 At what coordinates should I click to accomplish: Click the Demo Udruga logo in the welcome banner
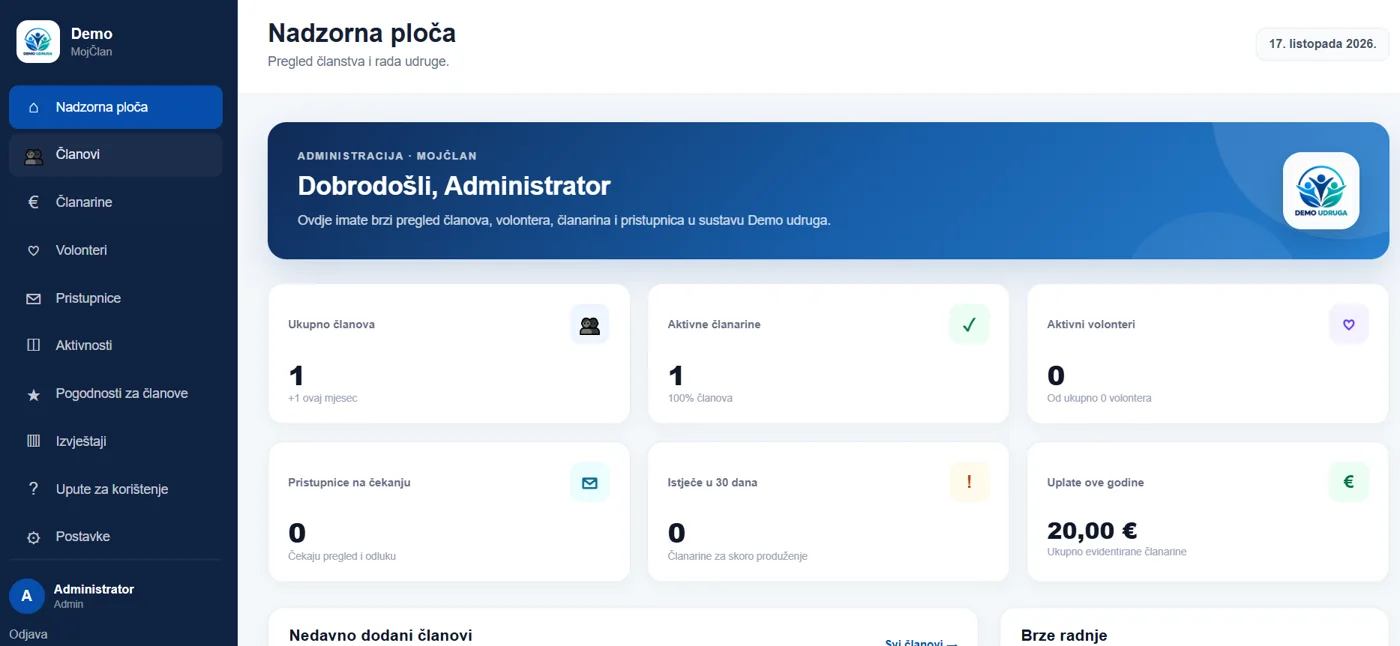[x=1321, y=190]
